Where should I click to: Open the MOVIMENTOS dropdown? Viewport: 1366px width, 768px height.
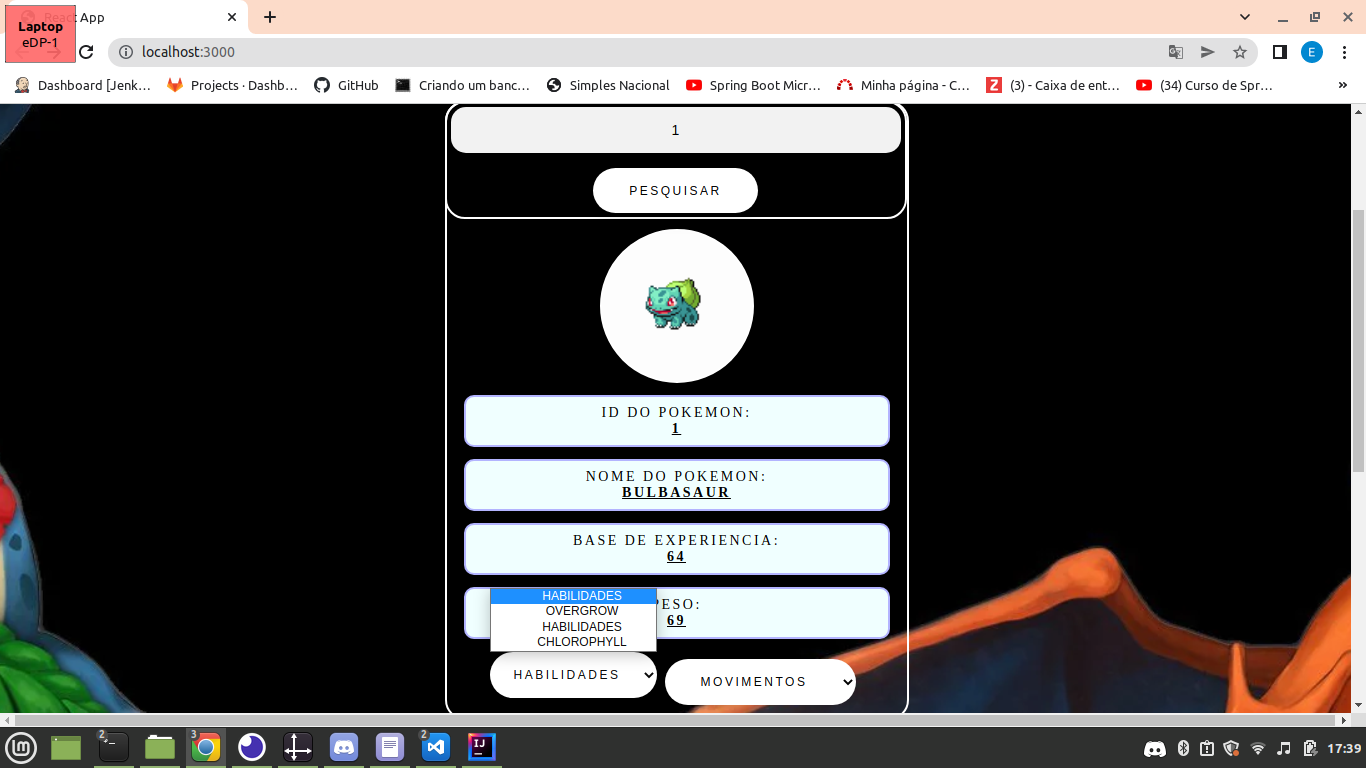click(760, 682)
